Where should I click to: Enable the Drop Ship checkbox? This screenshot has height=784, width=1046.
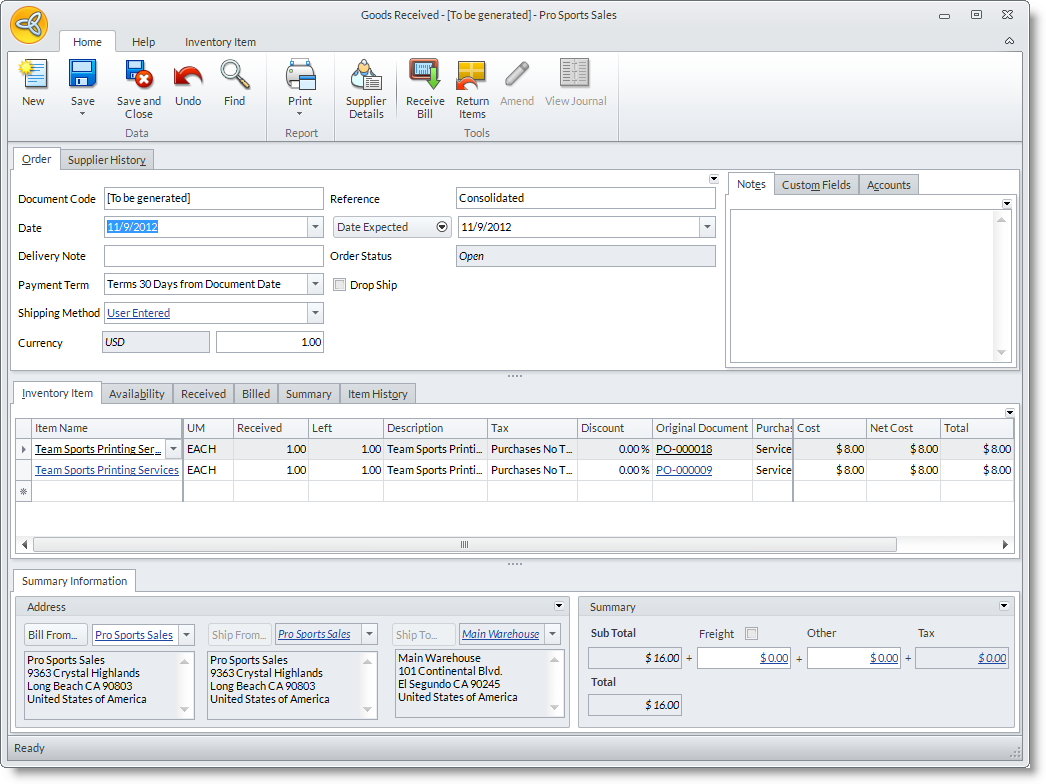(340, 285)
